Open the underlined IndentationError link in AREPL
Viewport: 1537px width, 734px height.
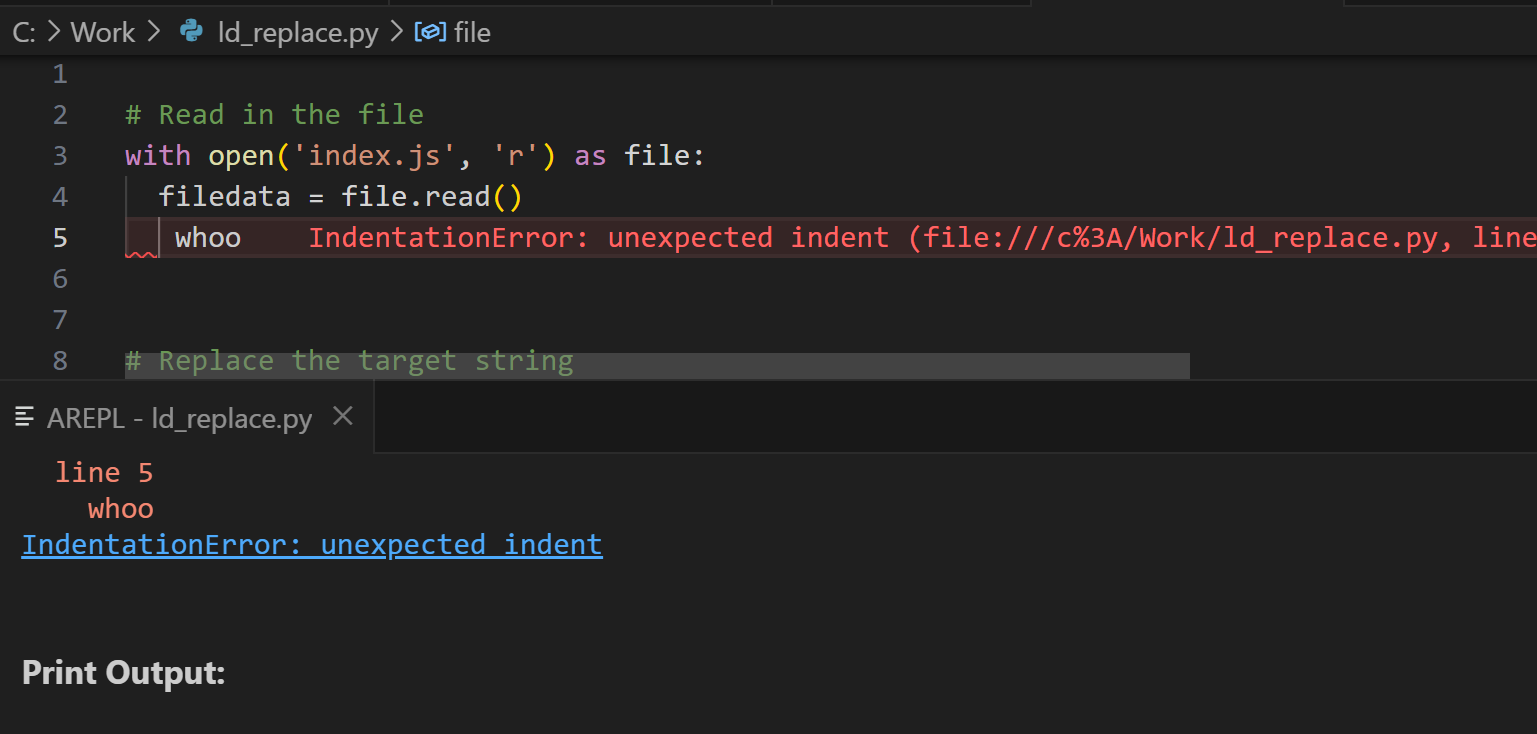(312, 545)
